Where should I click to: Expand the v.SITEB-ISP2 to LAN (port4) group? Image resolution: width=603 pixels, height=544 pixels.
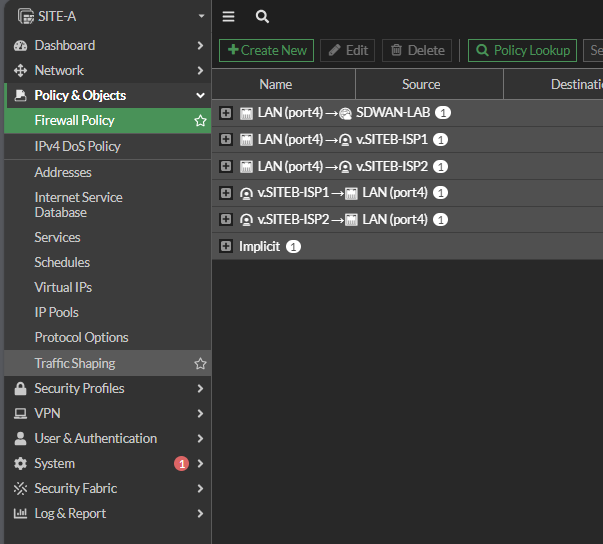click(x=226, y=219)
